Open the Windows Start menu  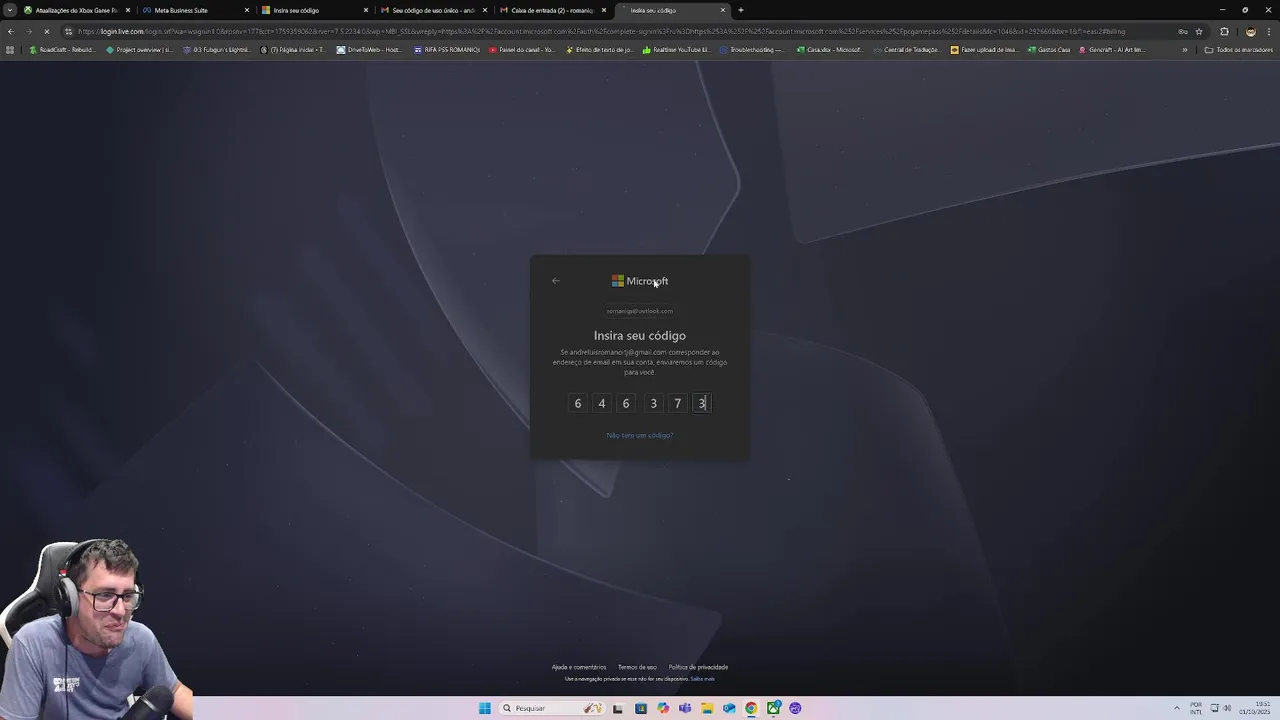pos(485,708)
